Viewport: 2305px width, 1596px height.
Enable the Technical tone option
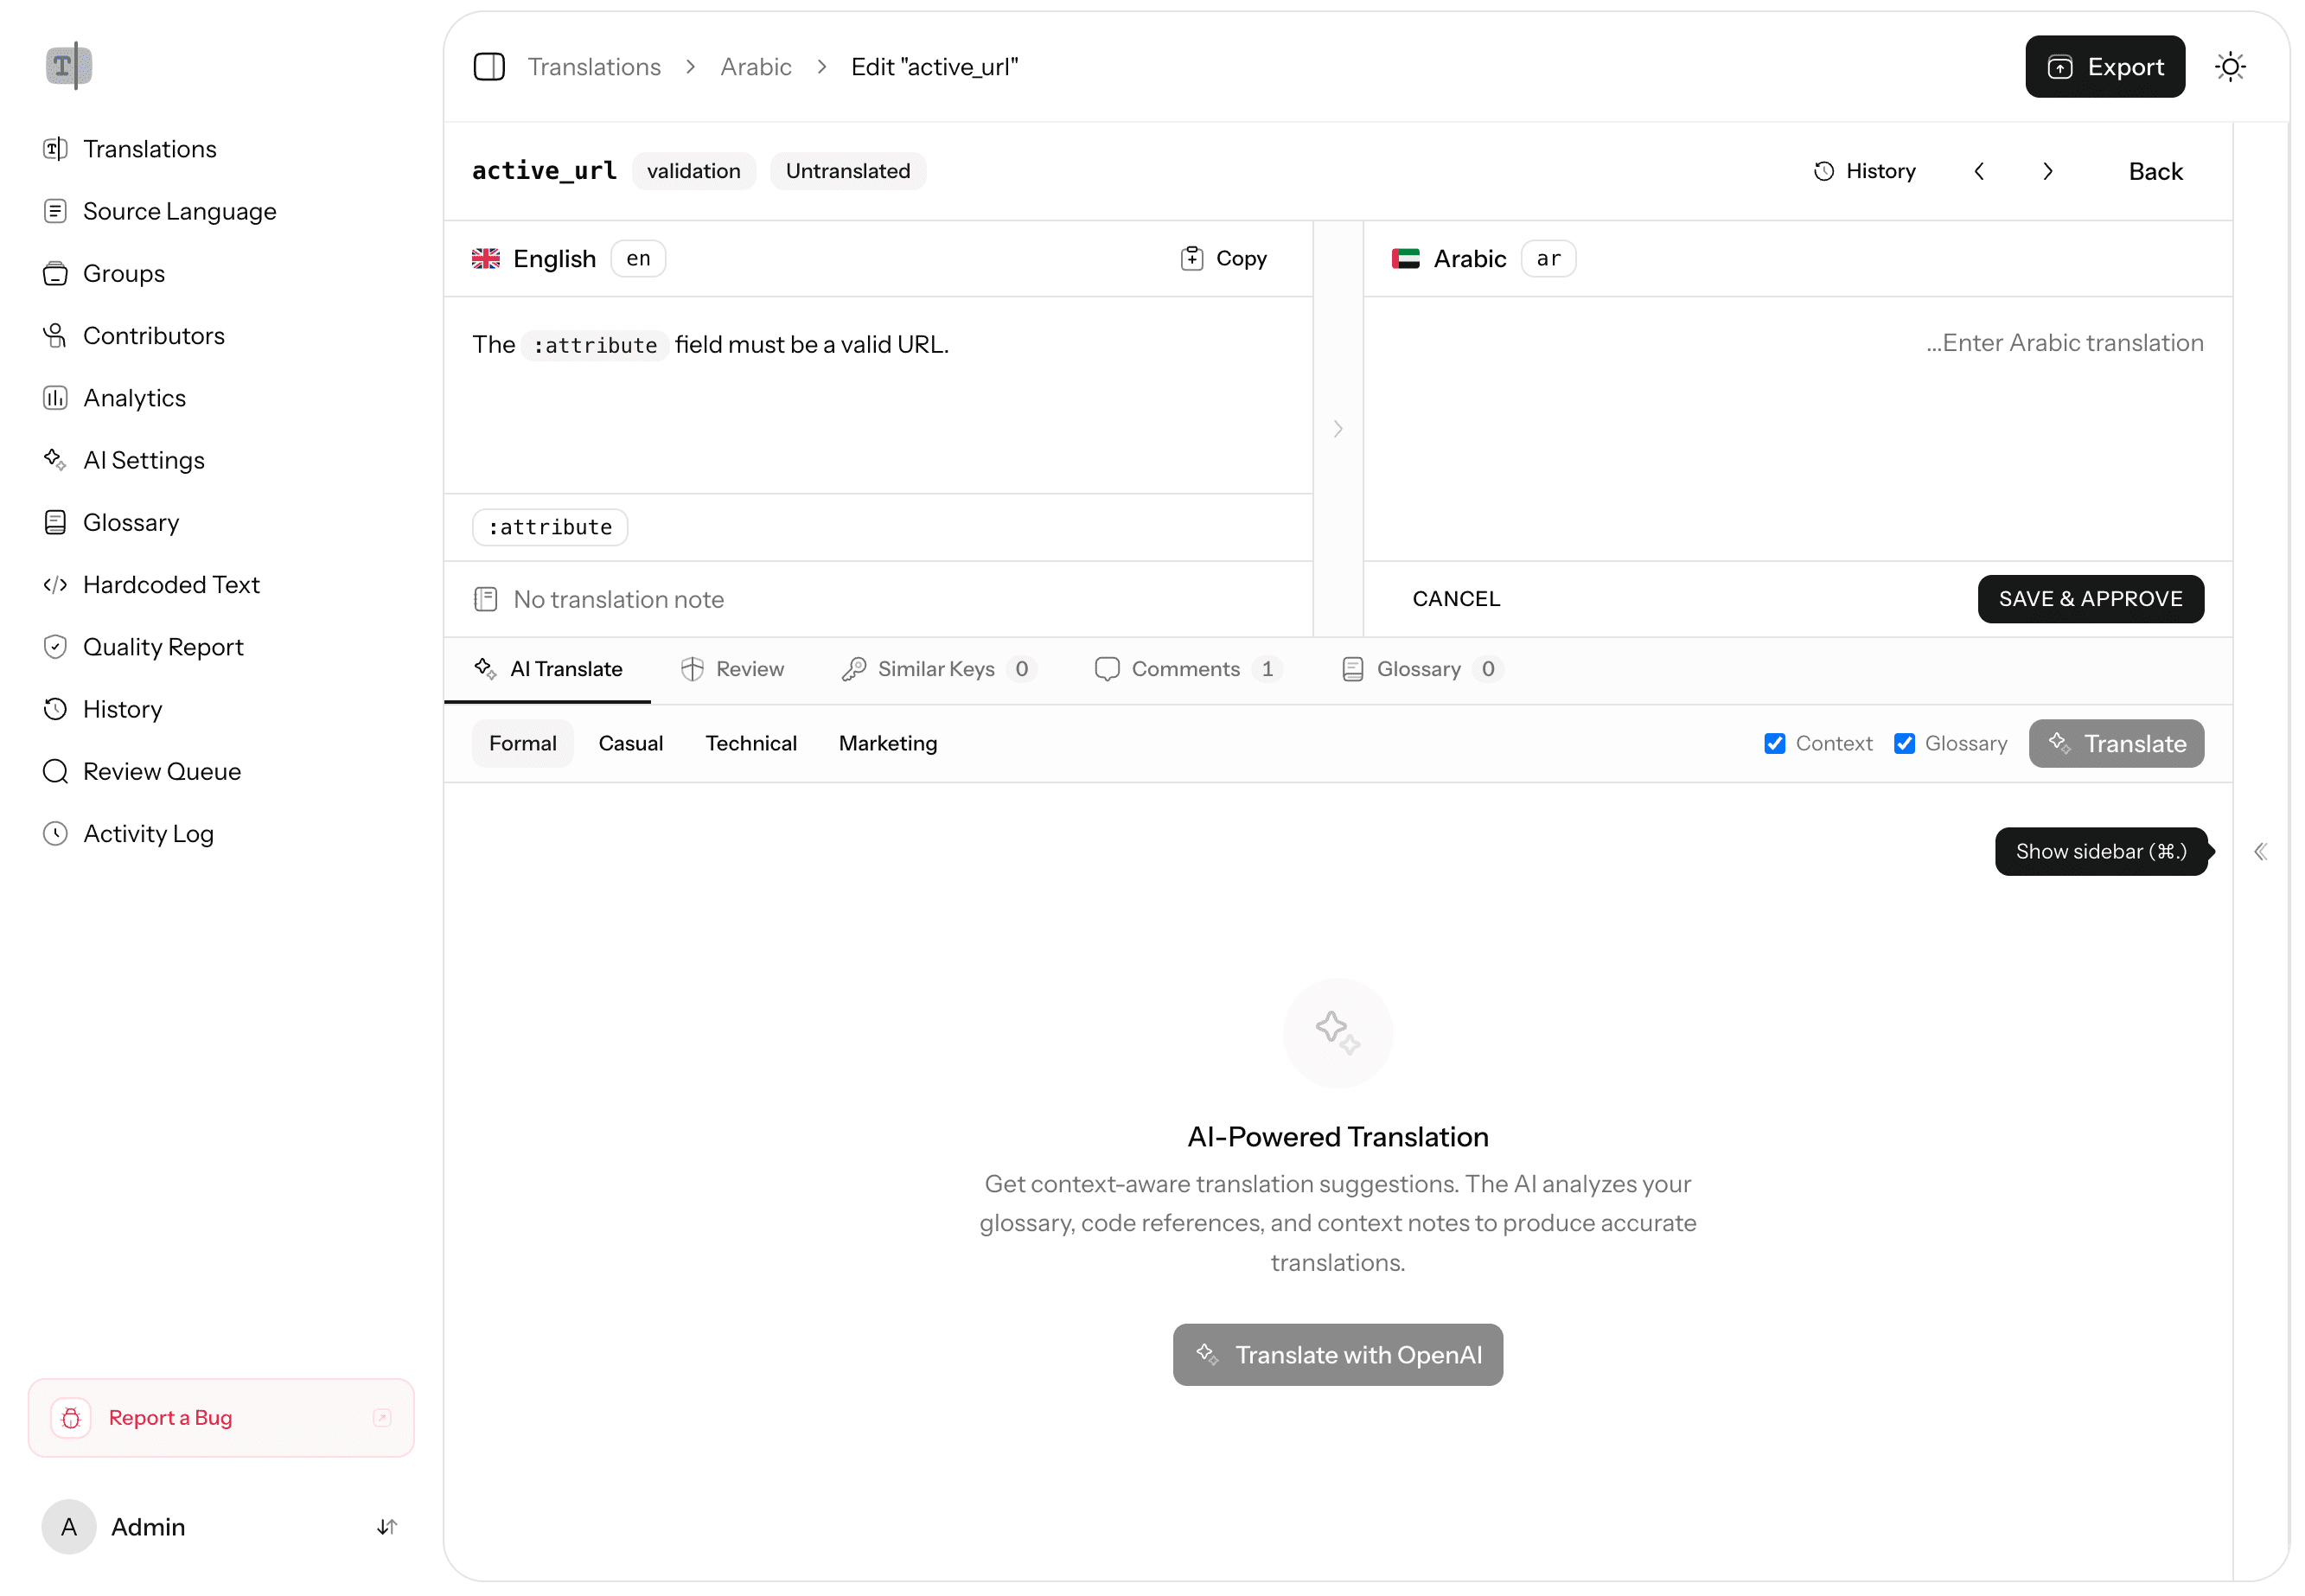pyautogui.click(x=751, y=743)
